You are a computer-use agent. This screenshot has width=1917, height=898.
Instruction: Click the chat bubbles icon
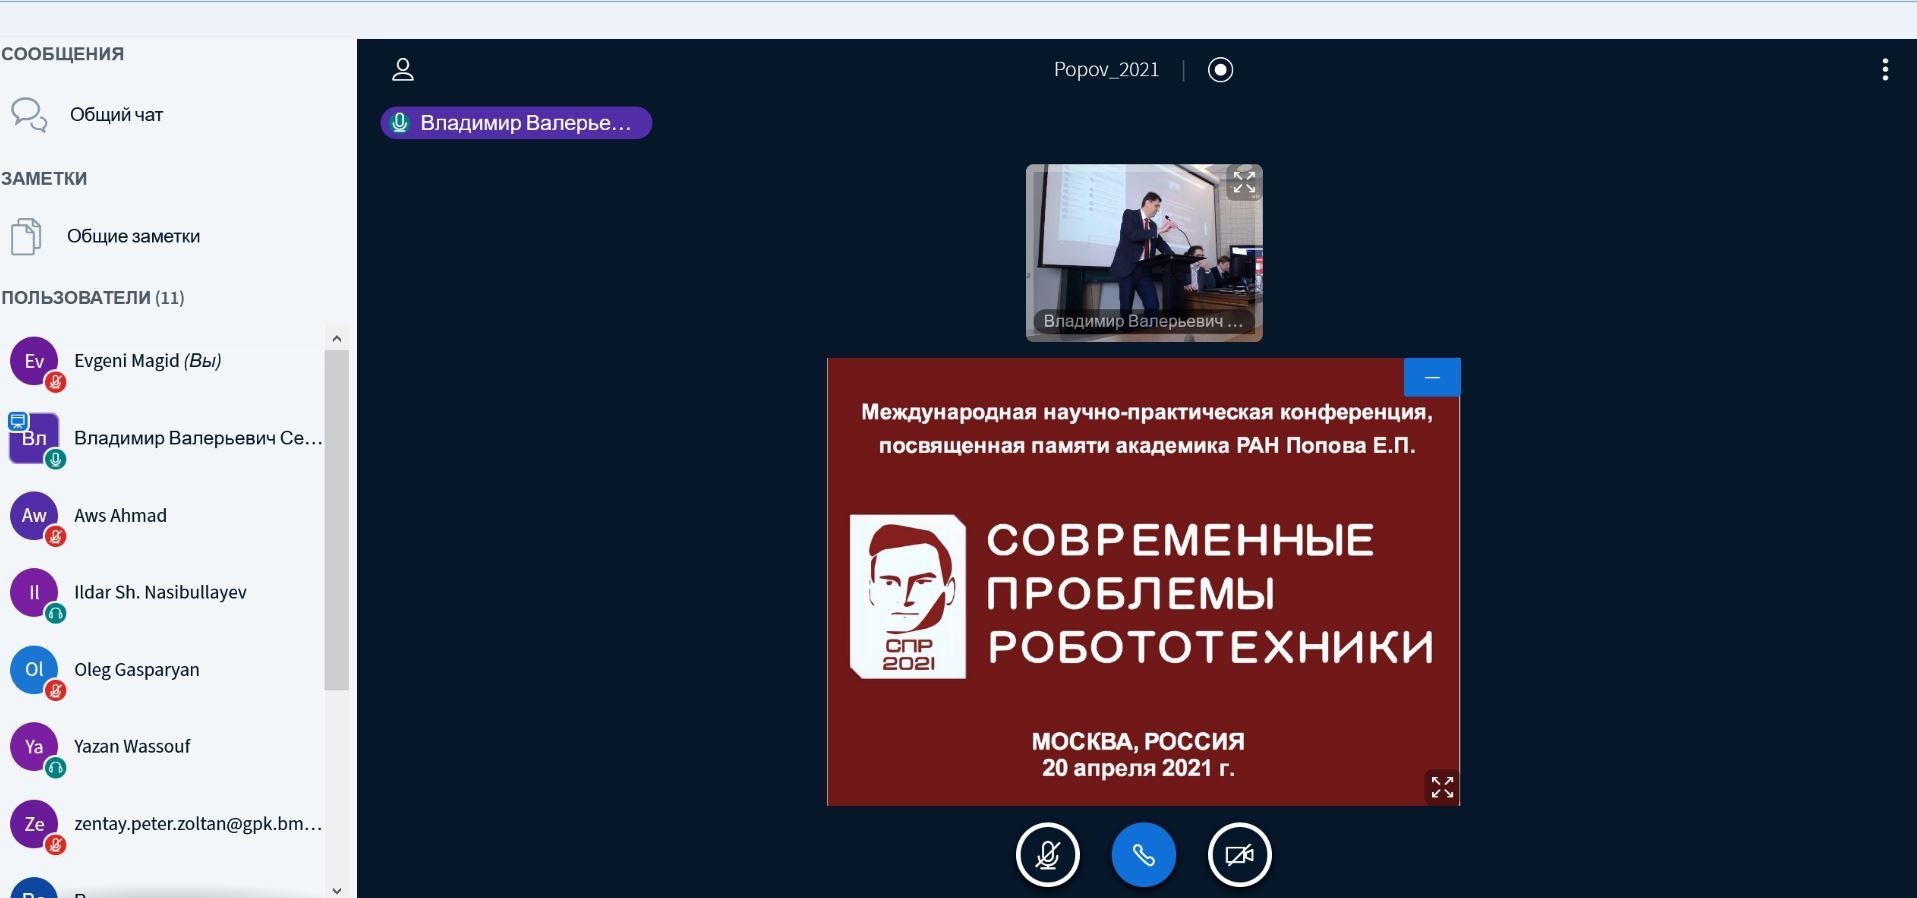tap(29, 115)
